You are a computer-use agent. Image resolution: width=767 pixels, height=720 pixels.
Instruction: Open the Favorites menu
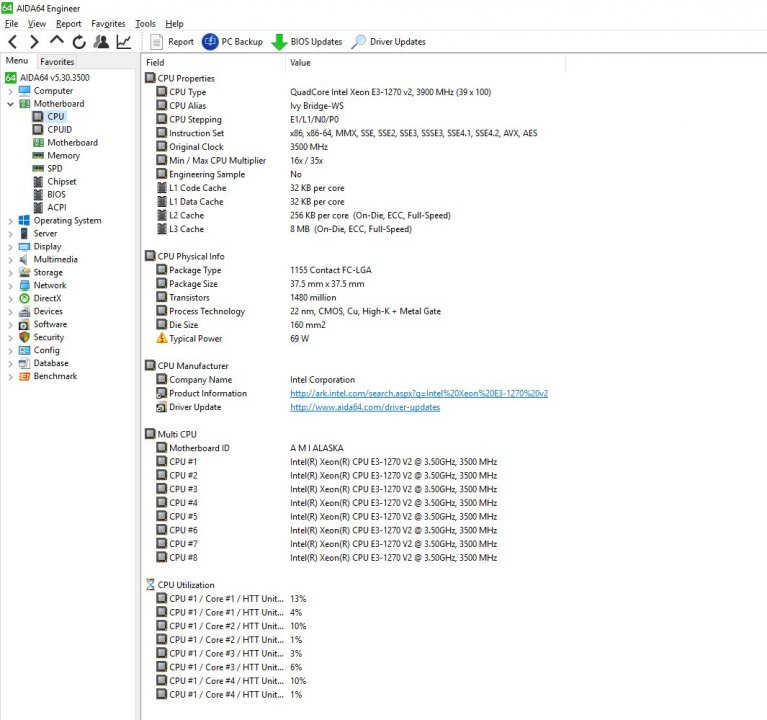coord(108,23)
